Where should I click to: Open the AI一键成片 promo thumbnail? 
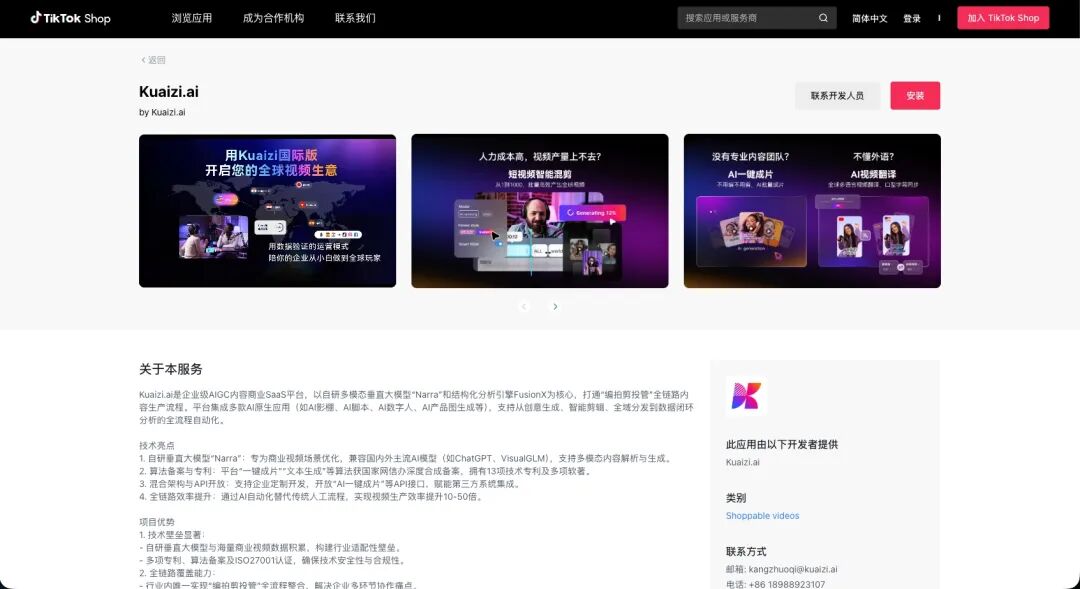[812, 211]
